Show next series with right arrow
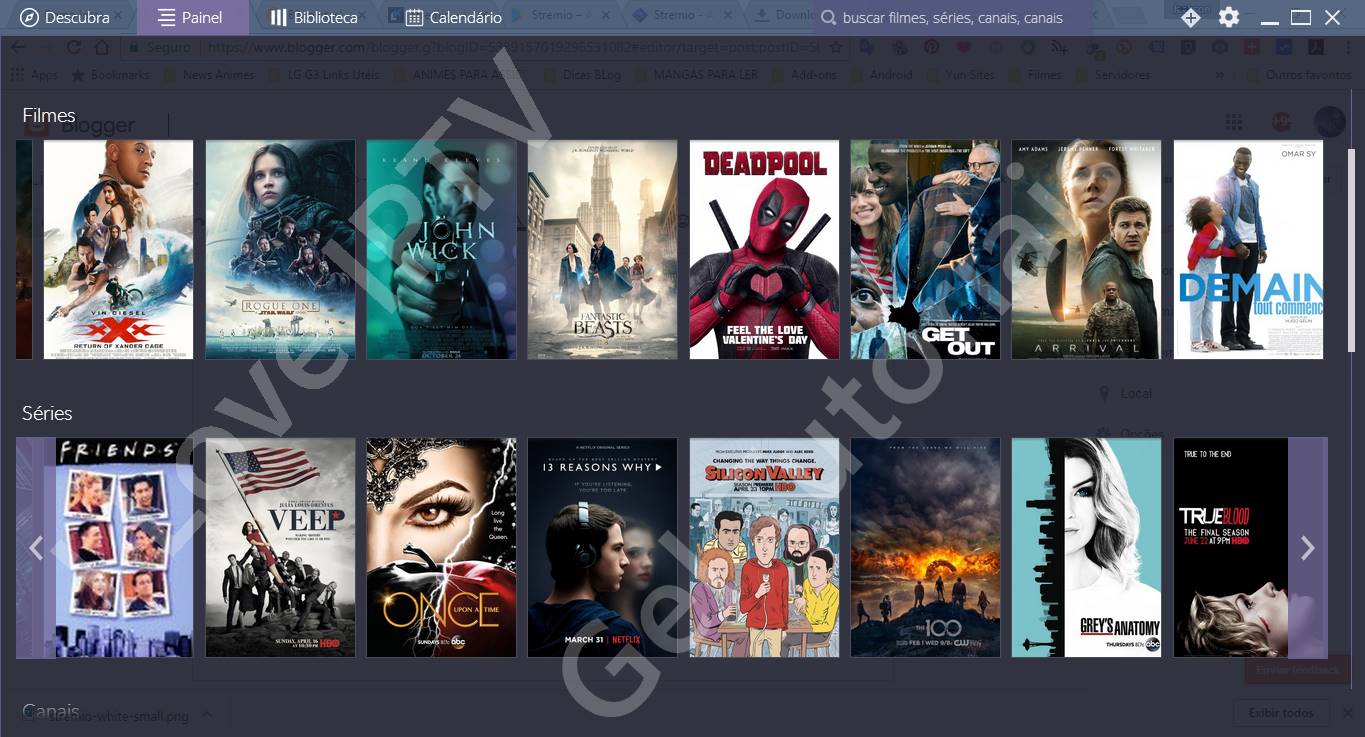The height and width of the screenshot is (737, 1365). 1307,547
